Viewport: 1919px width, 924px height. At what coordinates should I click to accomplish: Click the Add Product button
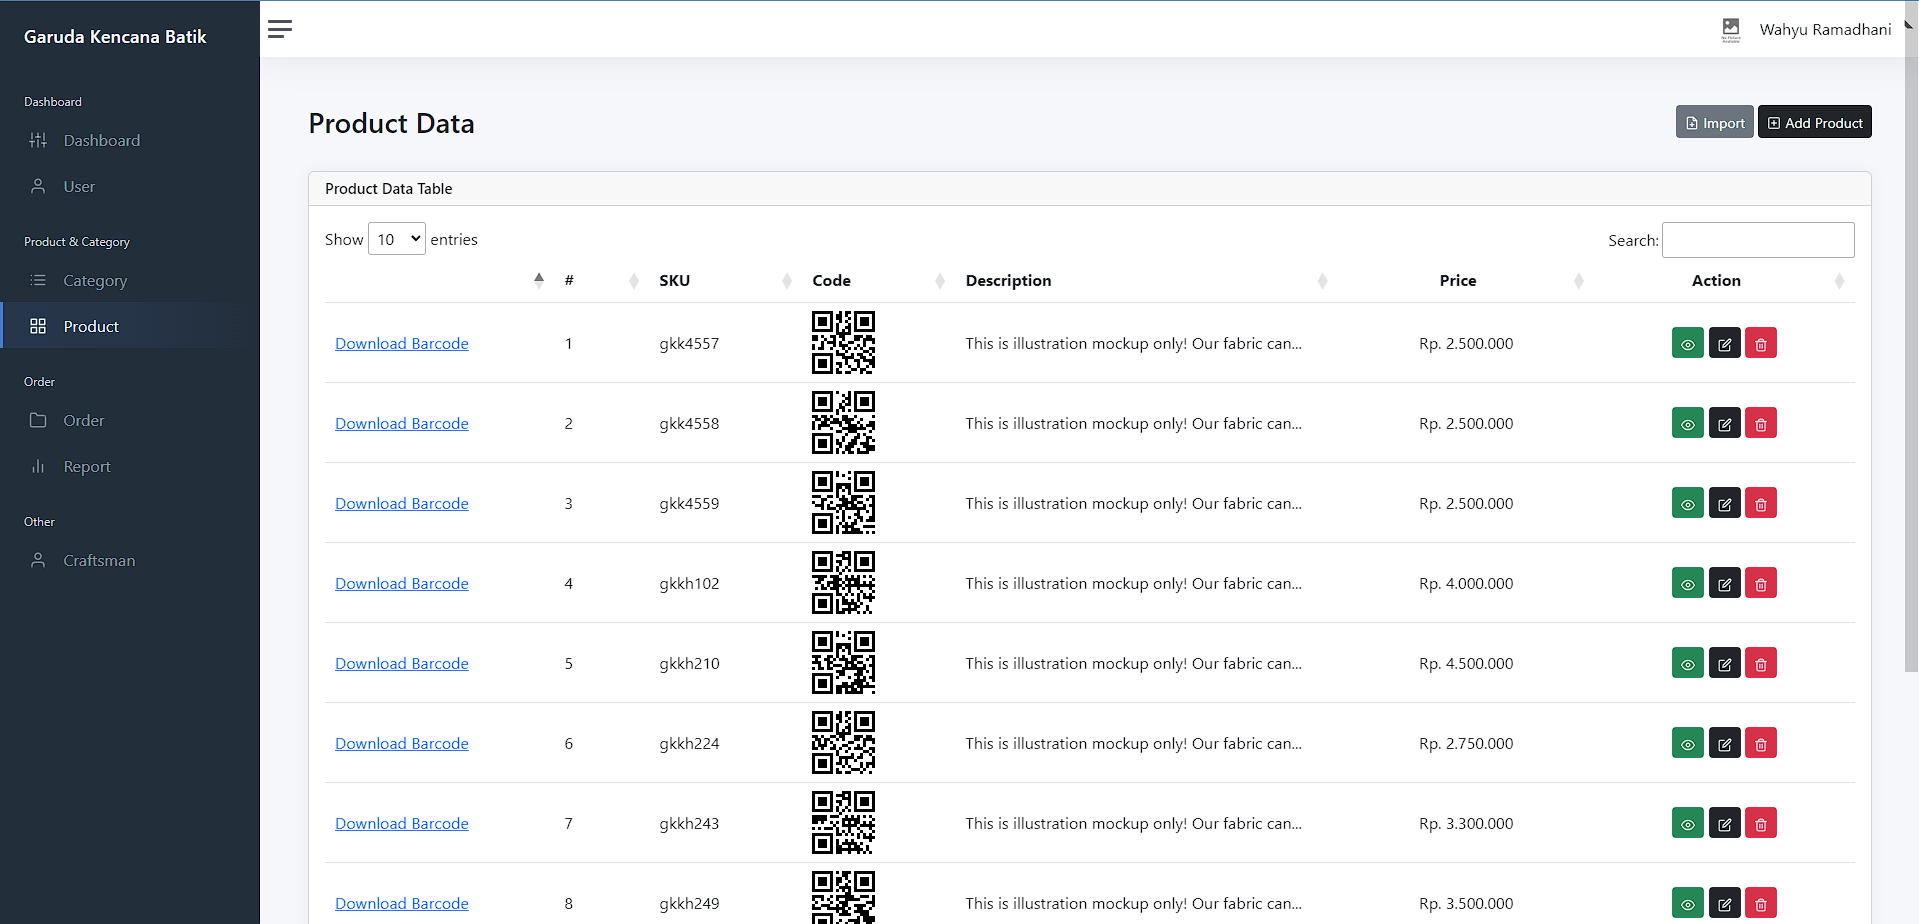point(1814,123)
